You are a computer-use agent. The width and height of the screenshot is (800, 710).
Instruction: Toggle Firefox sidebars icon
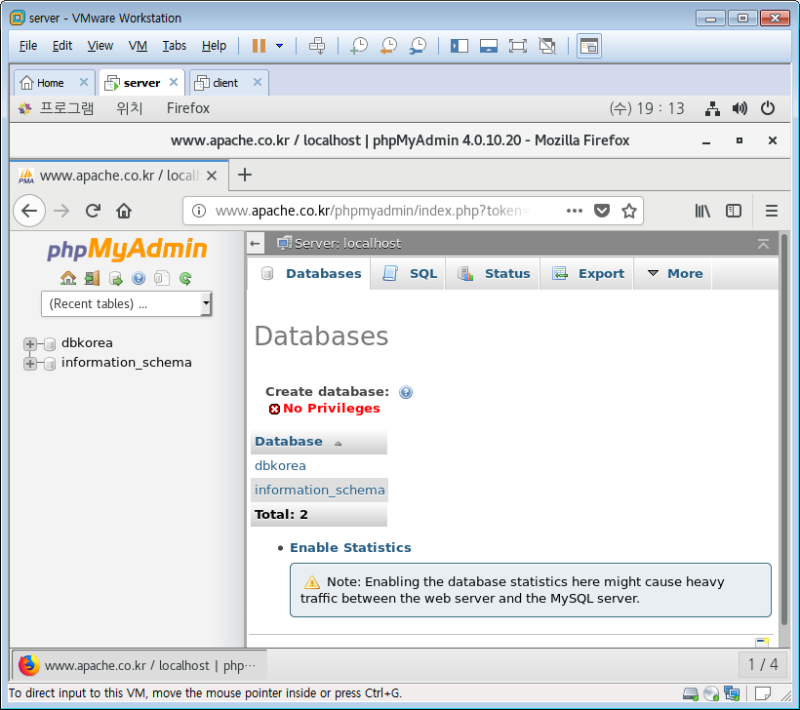point(734,211)
